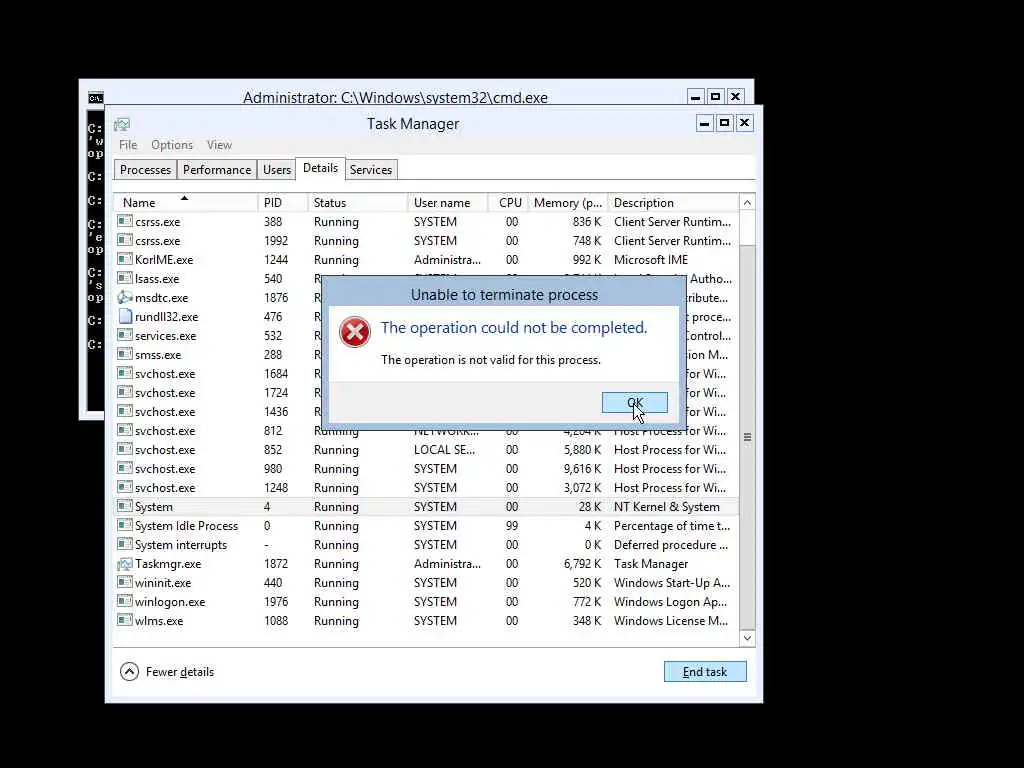Sort by the Status column header
The height and width of the screenshot is (768, 1024).
coord(358,202)
